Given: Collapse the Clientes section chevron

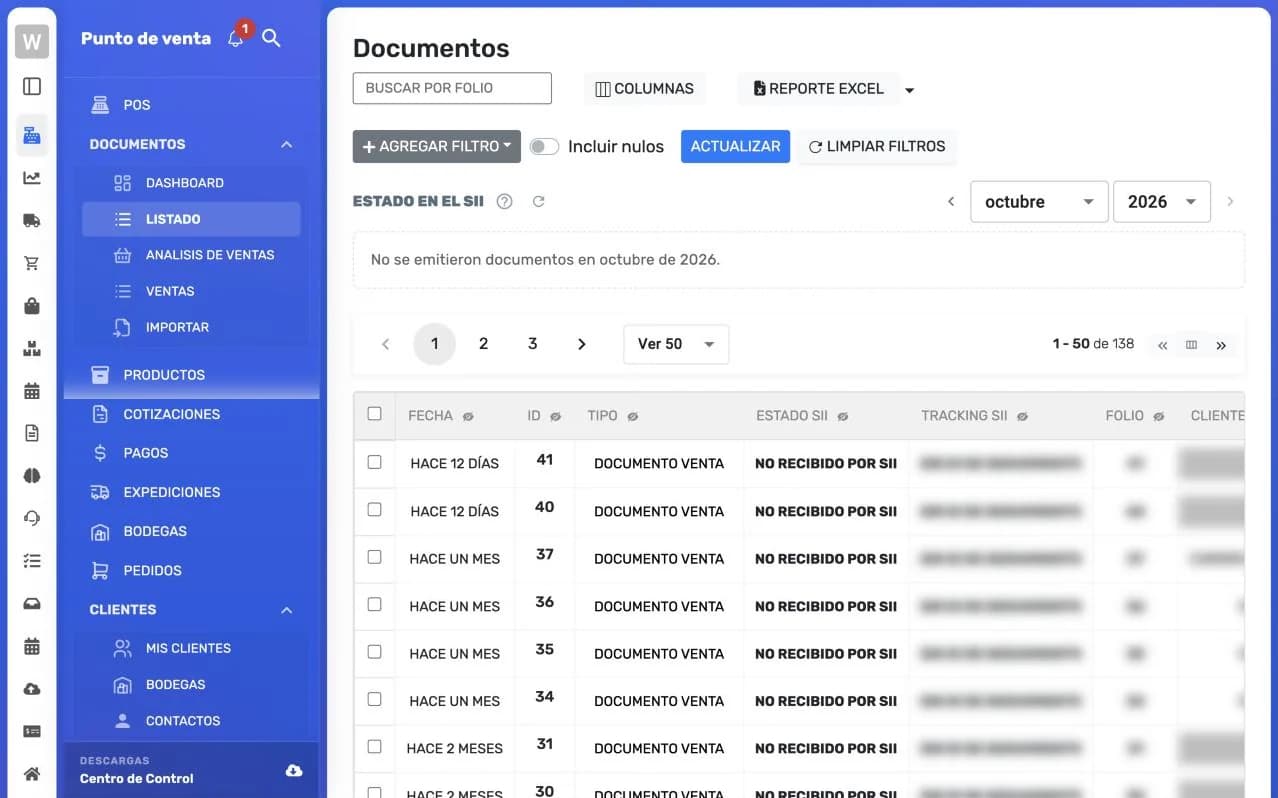Looking at the screenshot, I should coord(287,609).
